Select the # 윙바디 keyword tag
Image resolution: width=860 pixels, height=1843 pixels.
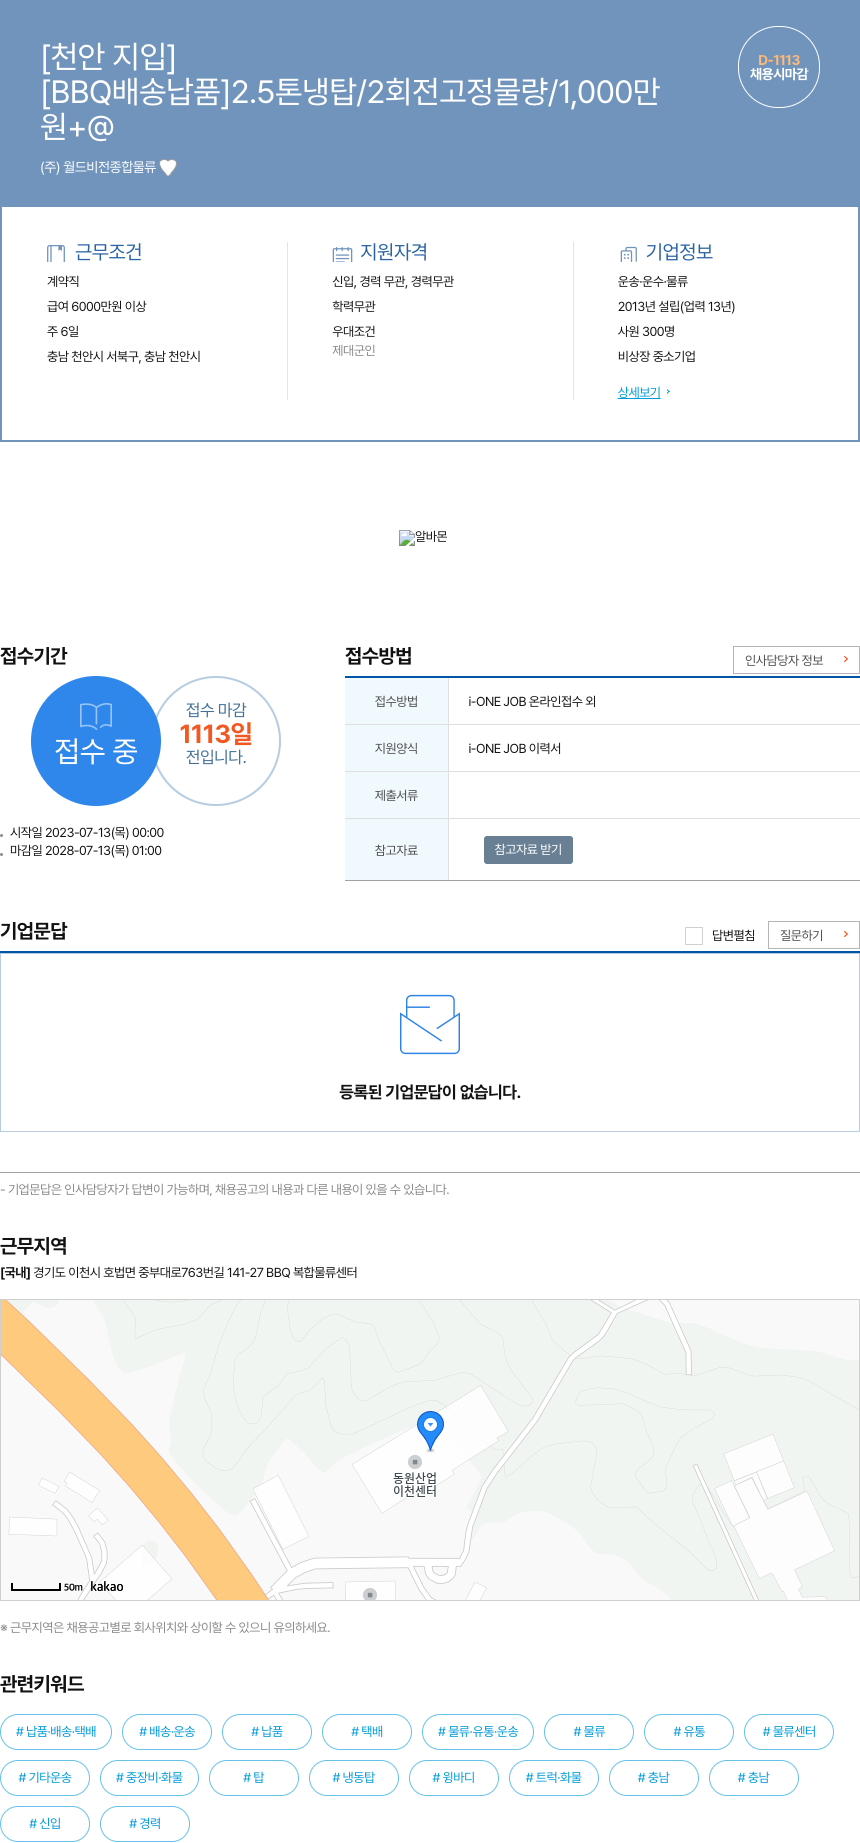coord(454,1777)
